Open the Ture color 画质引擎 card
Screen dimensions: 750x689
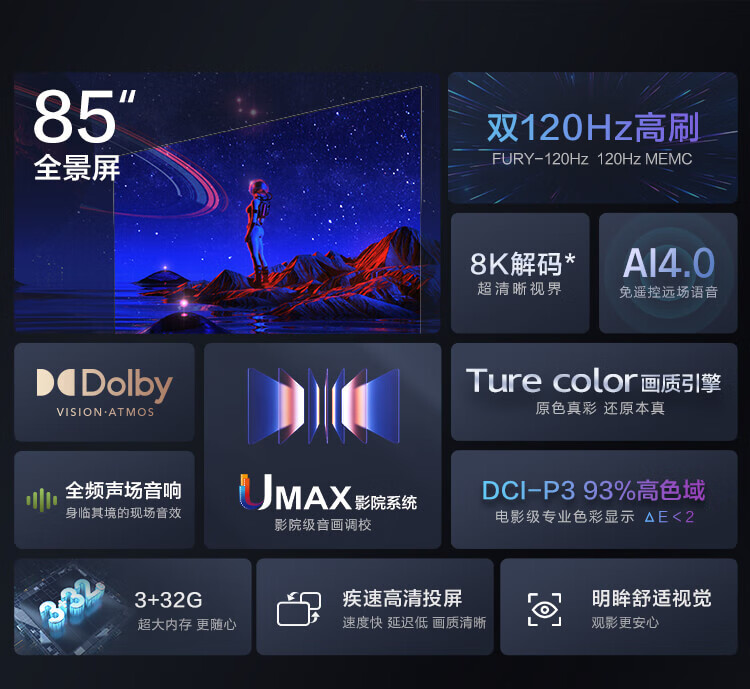pos(594,392)
